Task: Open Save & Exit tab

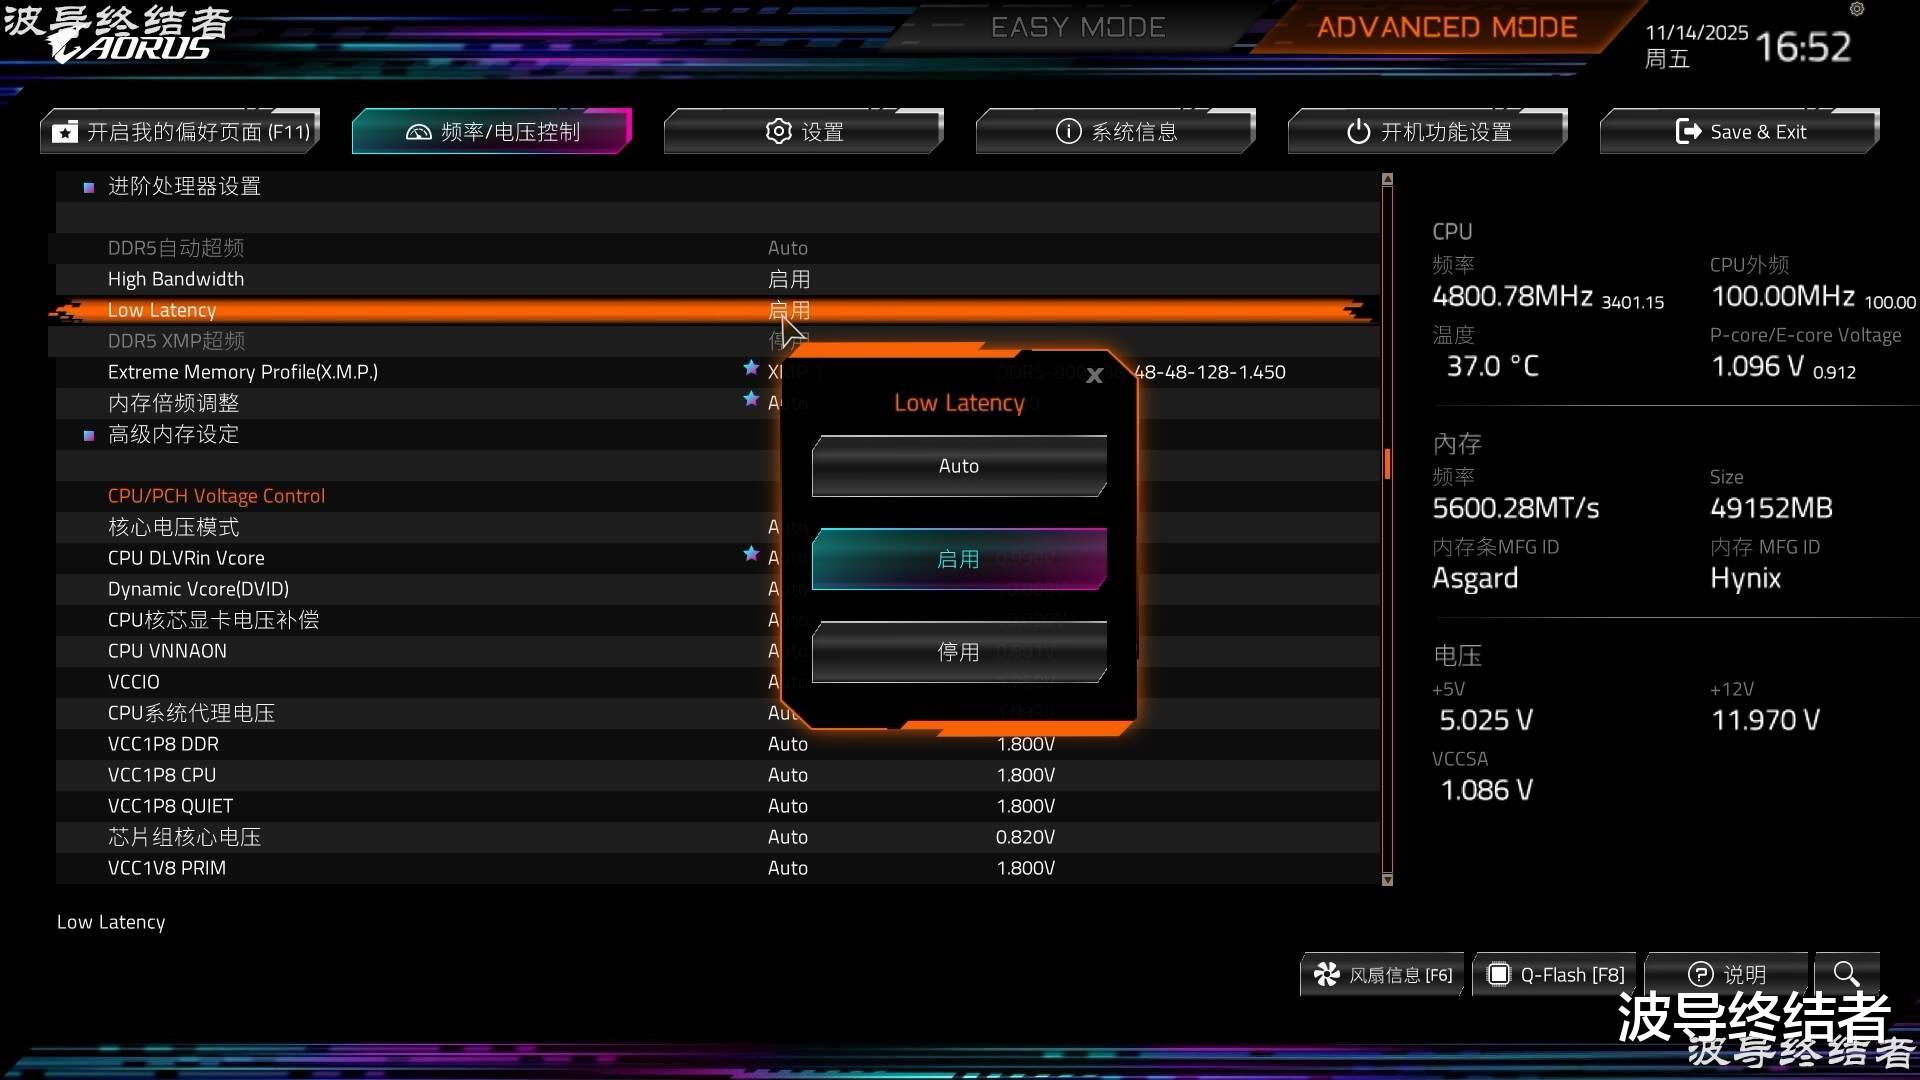Action: point(1740,132)
